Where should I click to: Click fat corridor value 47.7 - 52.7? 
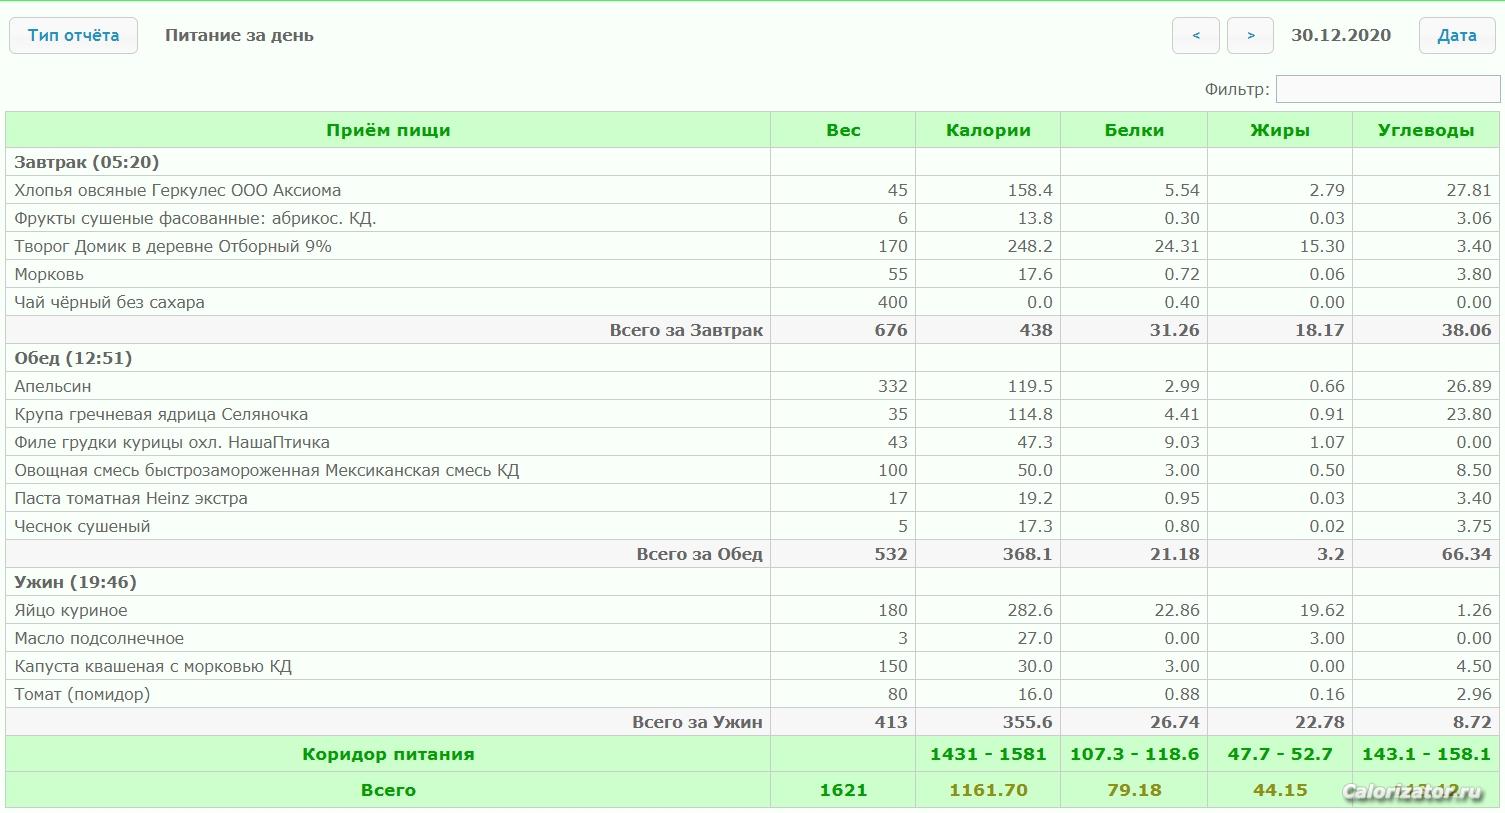[x=1280, y=754]
